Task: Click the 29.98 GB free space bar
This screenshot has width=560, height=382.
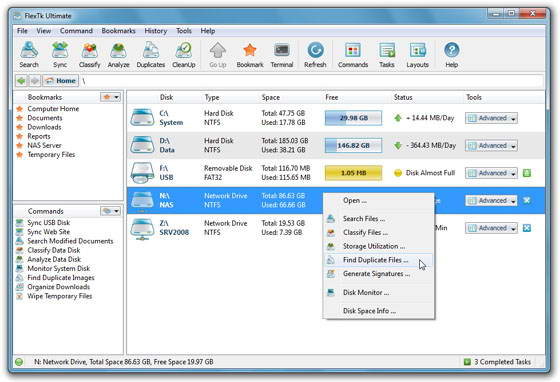Action: [x=353, y=118]
